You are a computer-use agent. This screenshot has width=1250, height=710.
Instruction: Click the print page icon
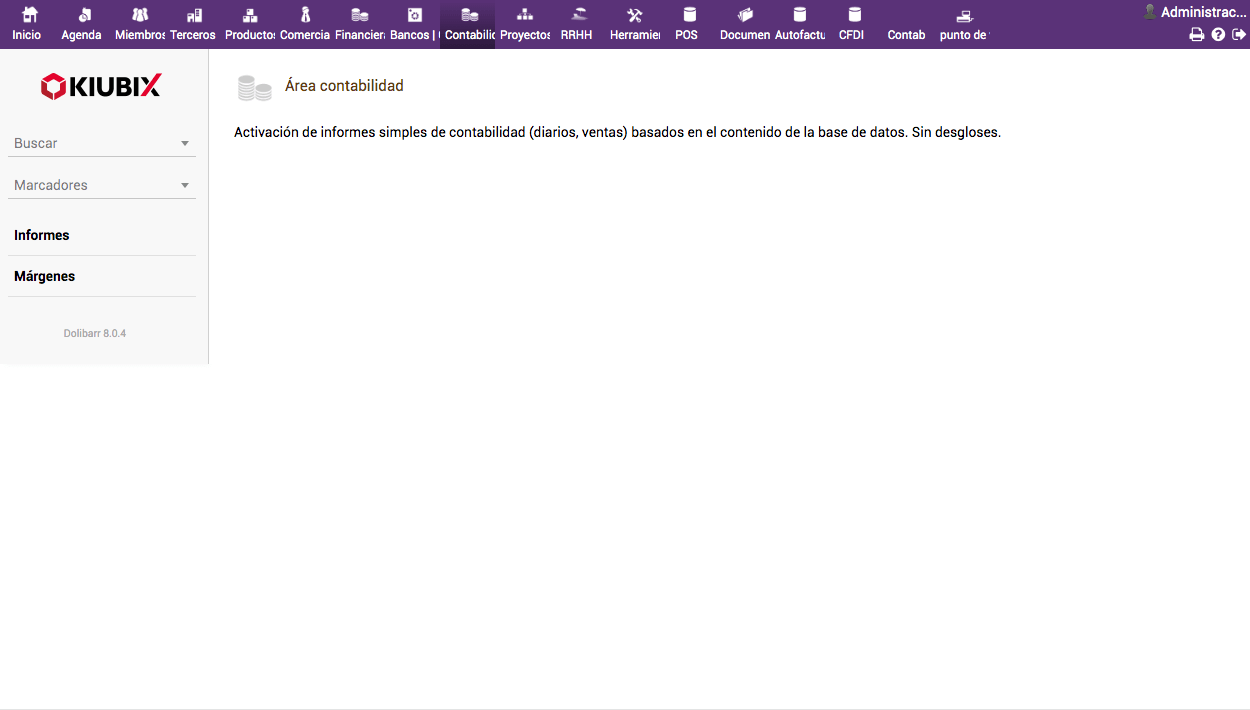tap(1196, 35)
